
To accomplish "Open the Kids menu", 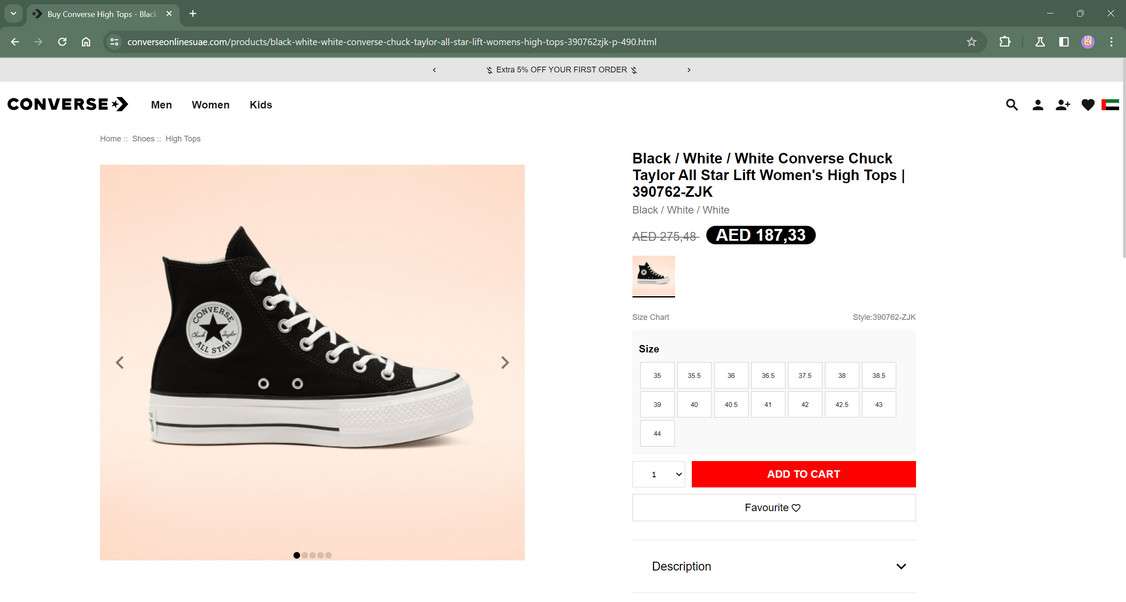I will point(261,105).
